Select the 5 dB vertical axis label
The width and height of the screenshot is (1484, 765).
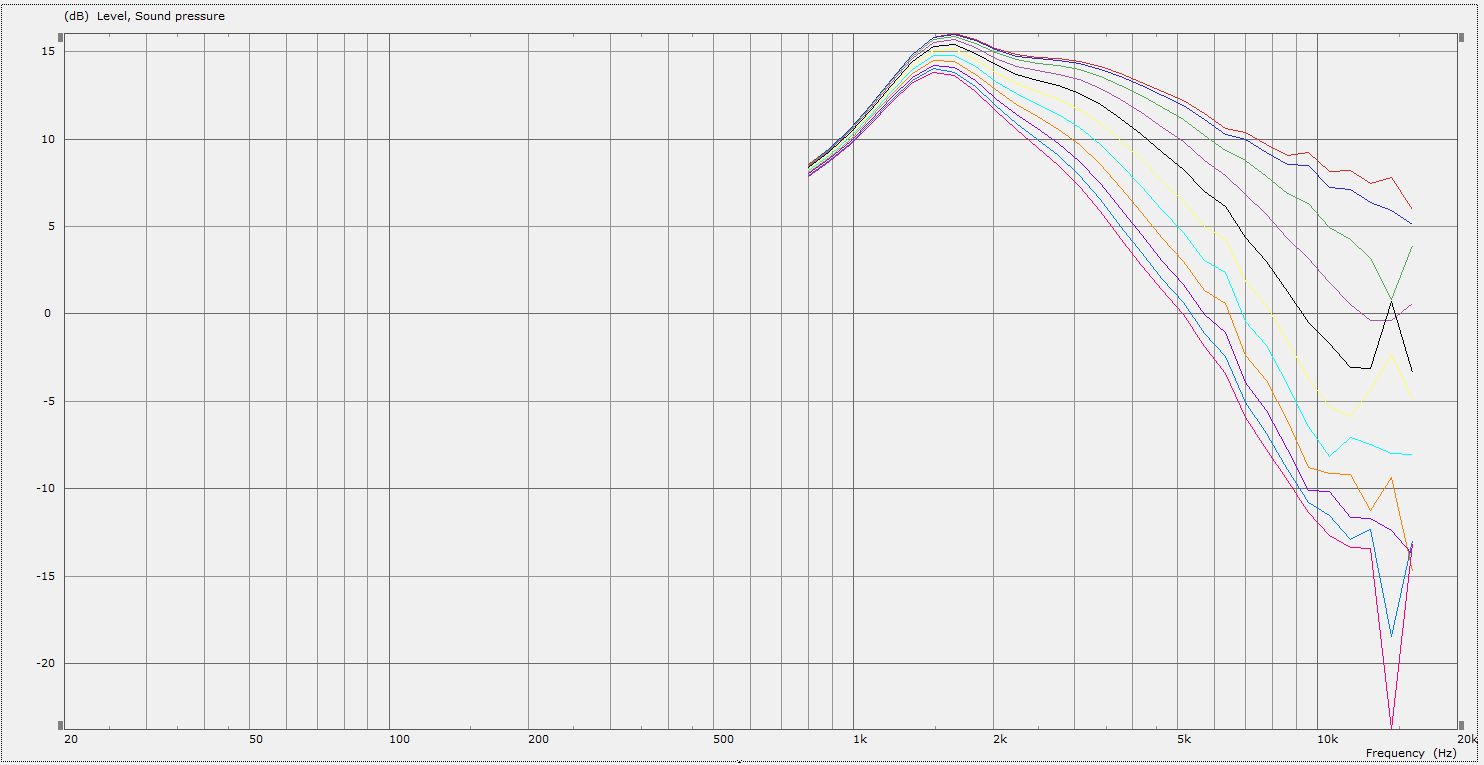click(50, 227)
